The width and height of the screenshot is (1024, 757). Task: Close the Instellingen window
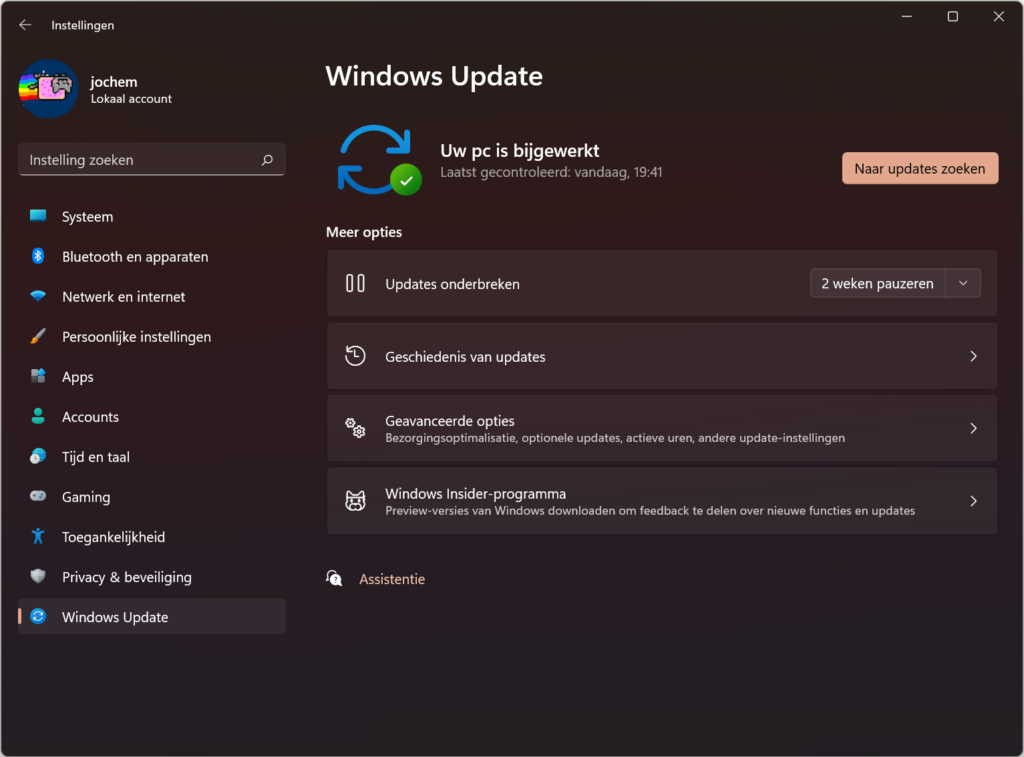(999, 16)
